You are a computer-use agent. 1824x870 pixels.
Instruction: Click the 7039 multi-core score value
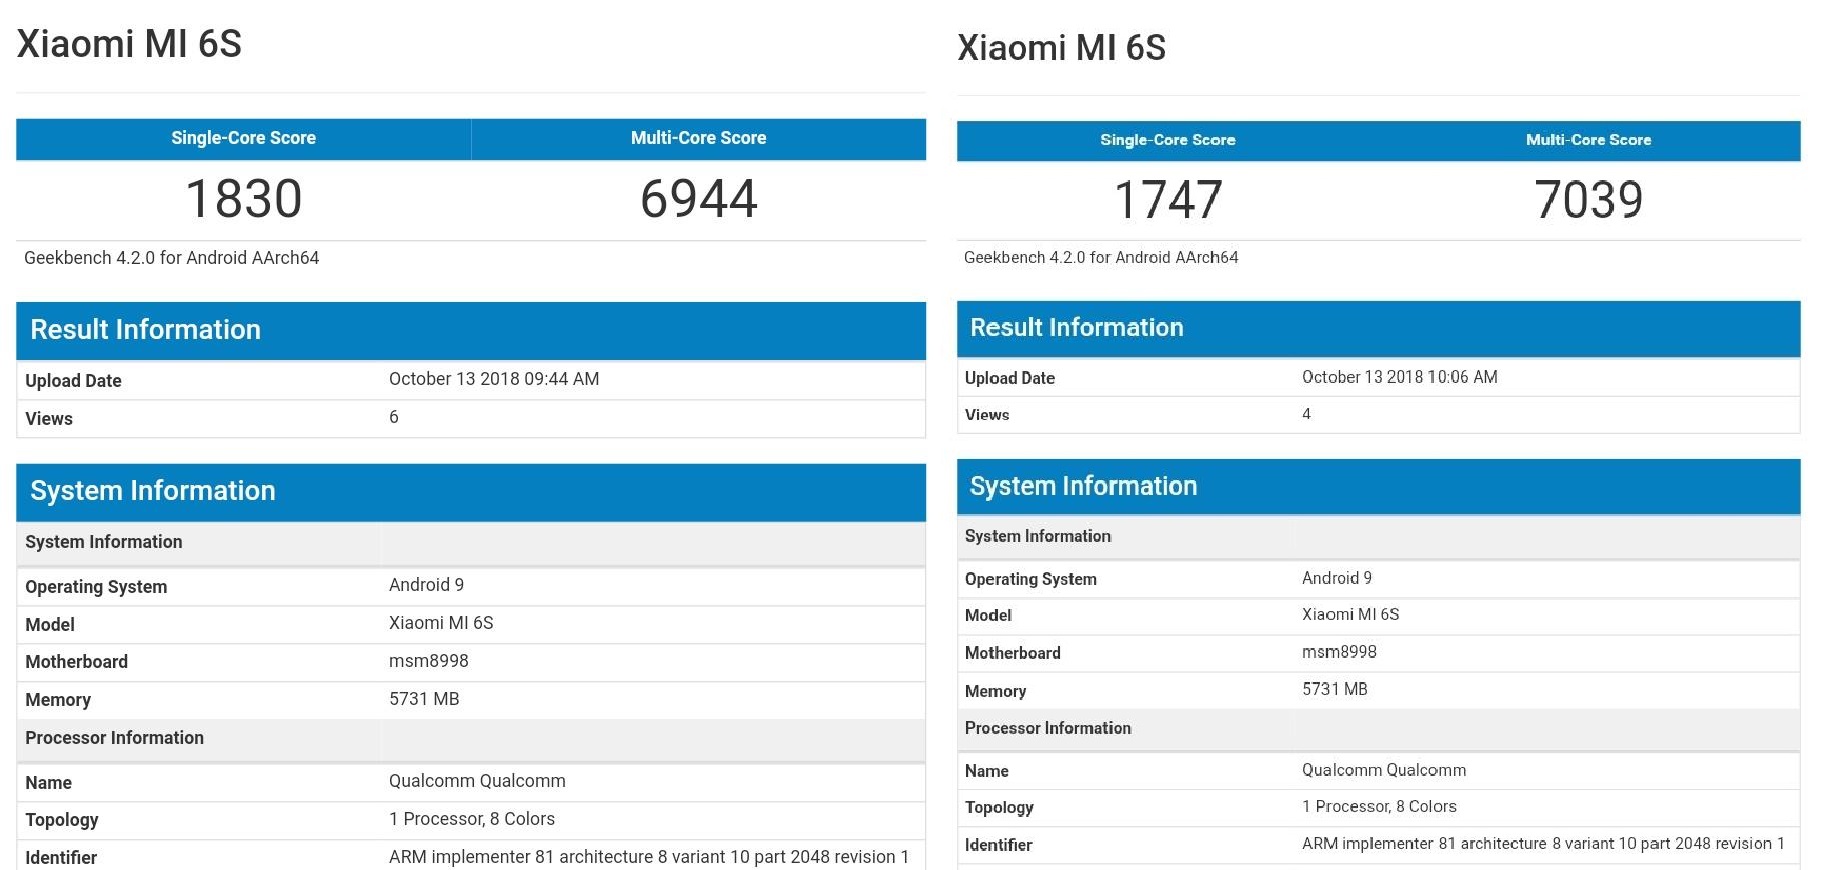pyautogui.click(x=1588, y=200)
